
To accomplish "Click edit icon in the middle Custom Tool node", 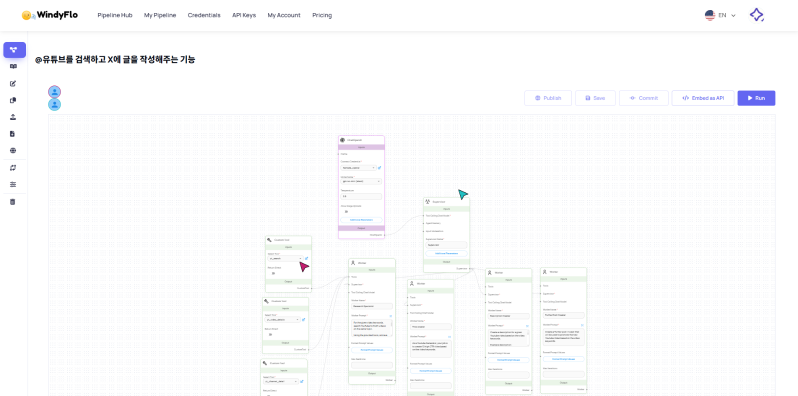I will coord(304,320).
